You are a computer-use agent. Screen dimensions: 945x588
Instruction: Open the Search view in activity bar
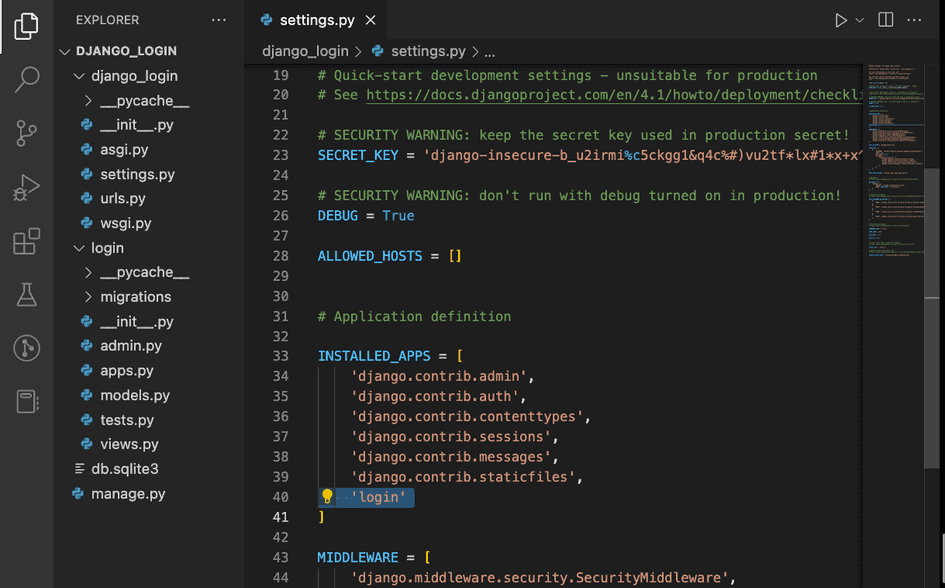[27, 80]
